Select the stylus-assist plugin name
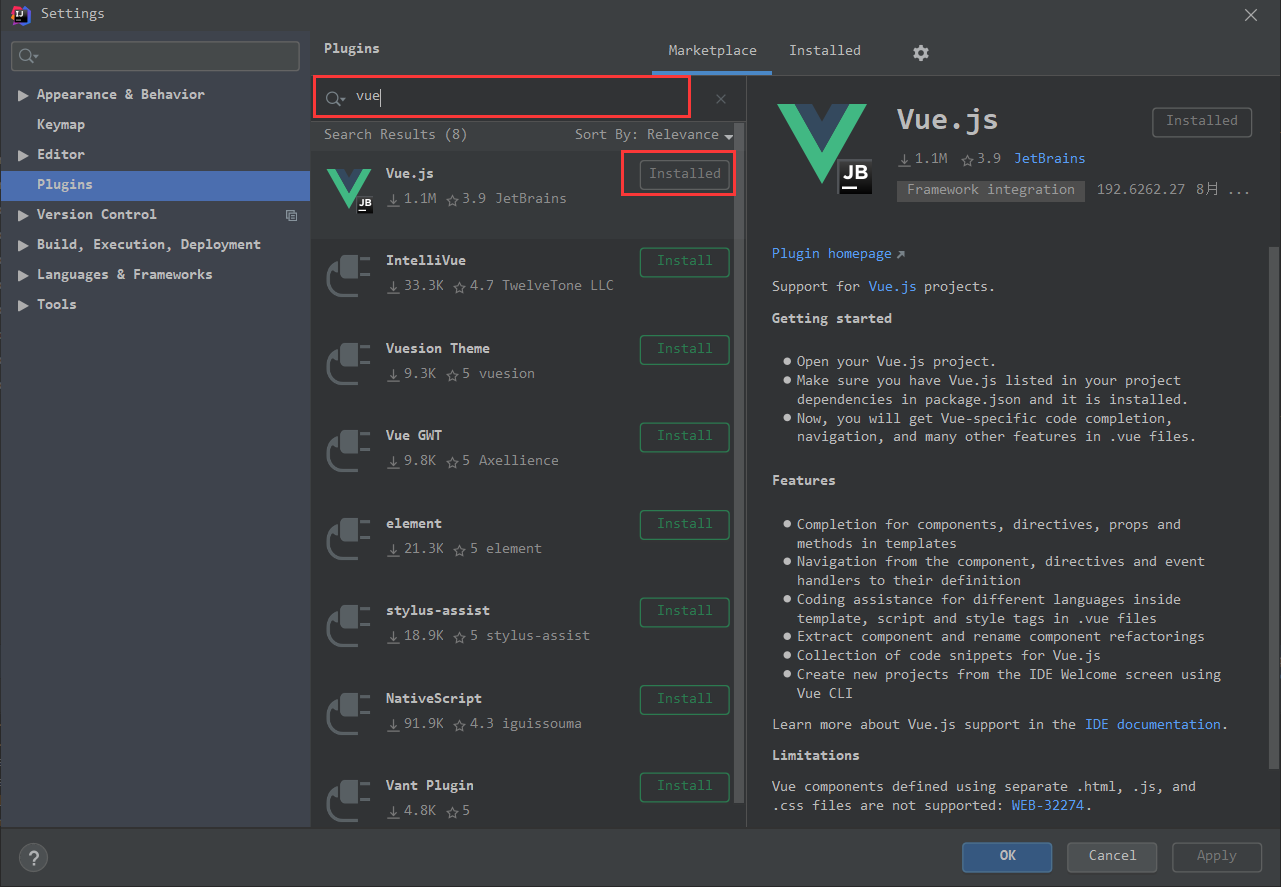Image resolution: width=1281 pixels, height=887 pixels. click(x=438, y=611)
